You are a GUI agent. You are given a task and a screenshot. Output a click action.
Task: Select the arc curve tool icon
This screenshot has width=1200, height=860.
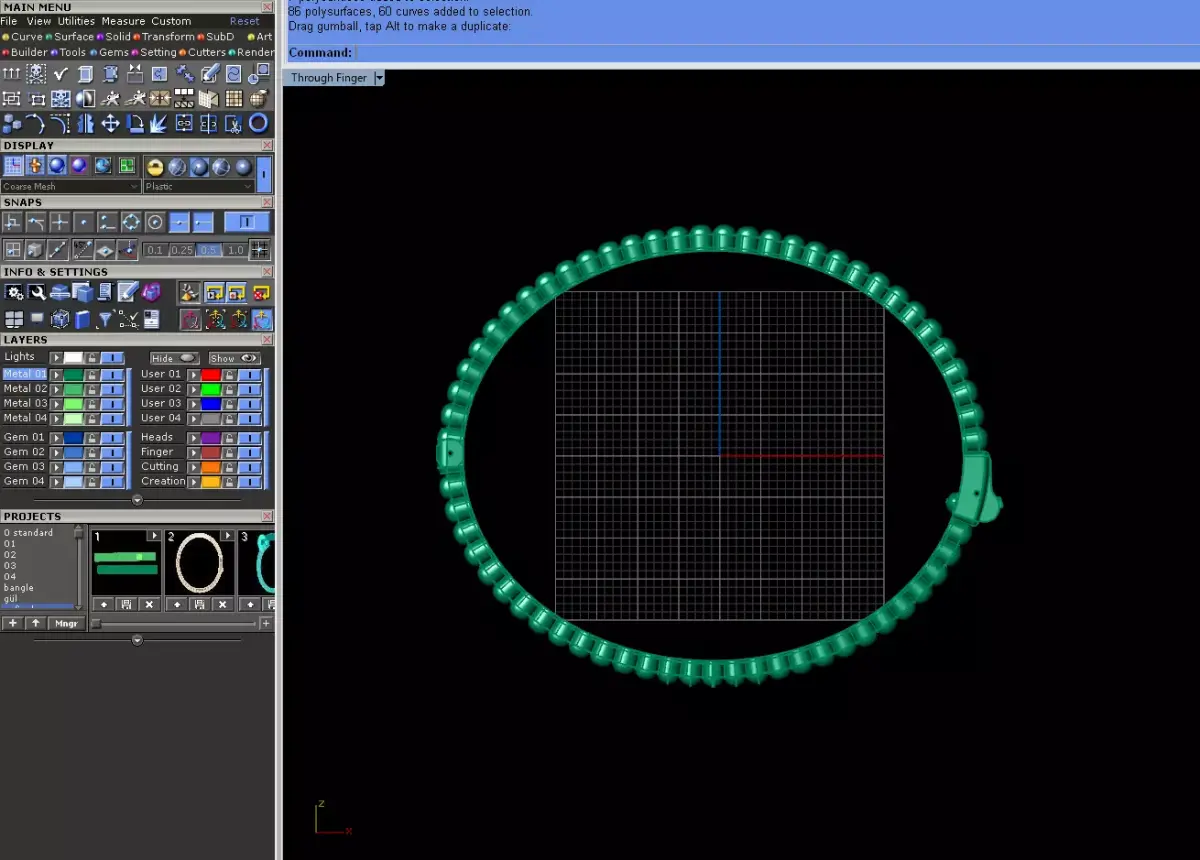tap(35, 122)
